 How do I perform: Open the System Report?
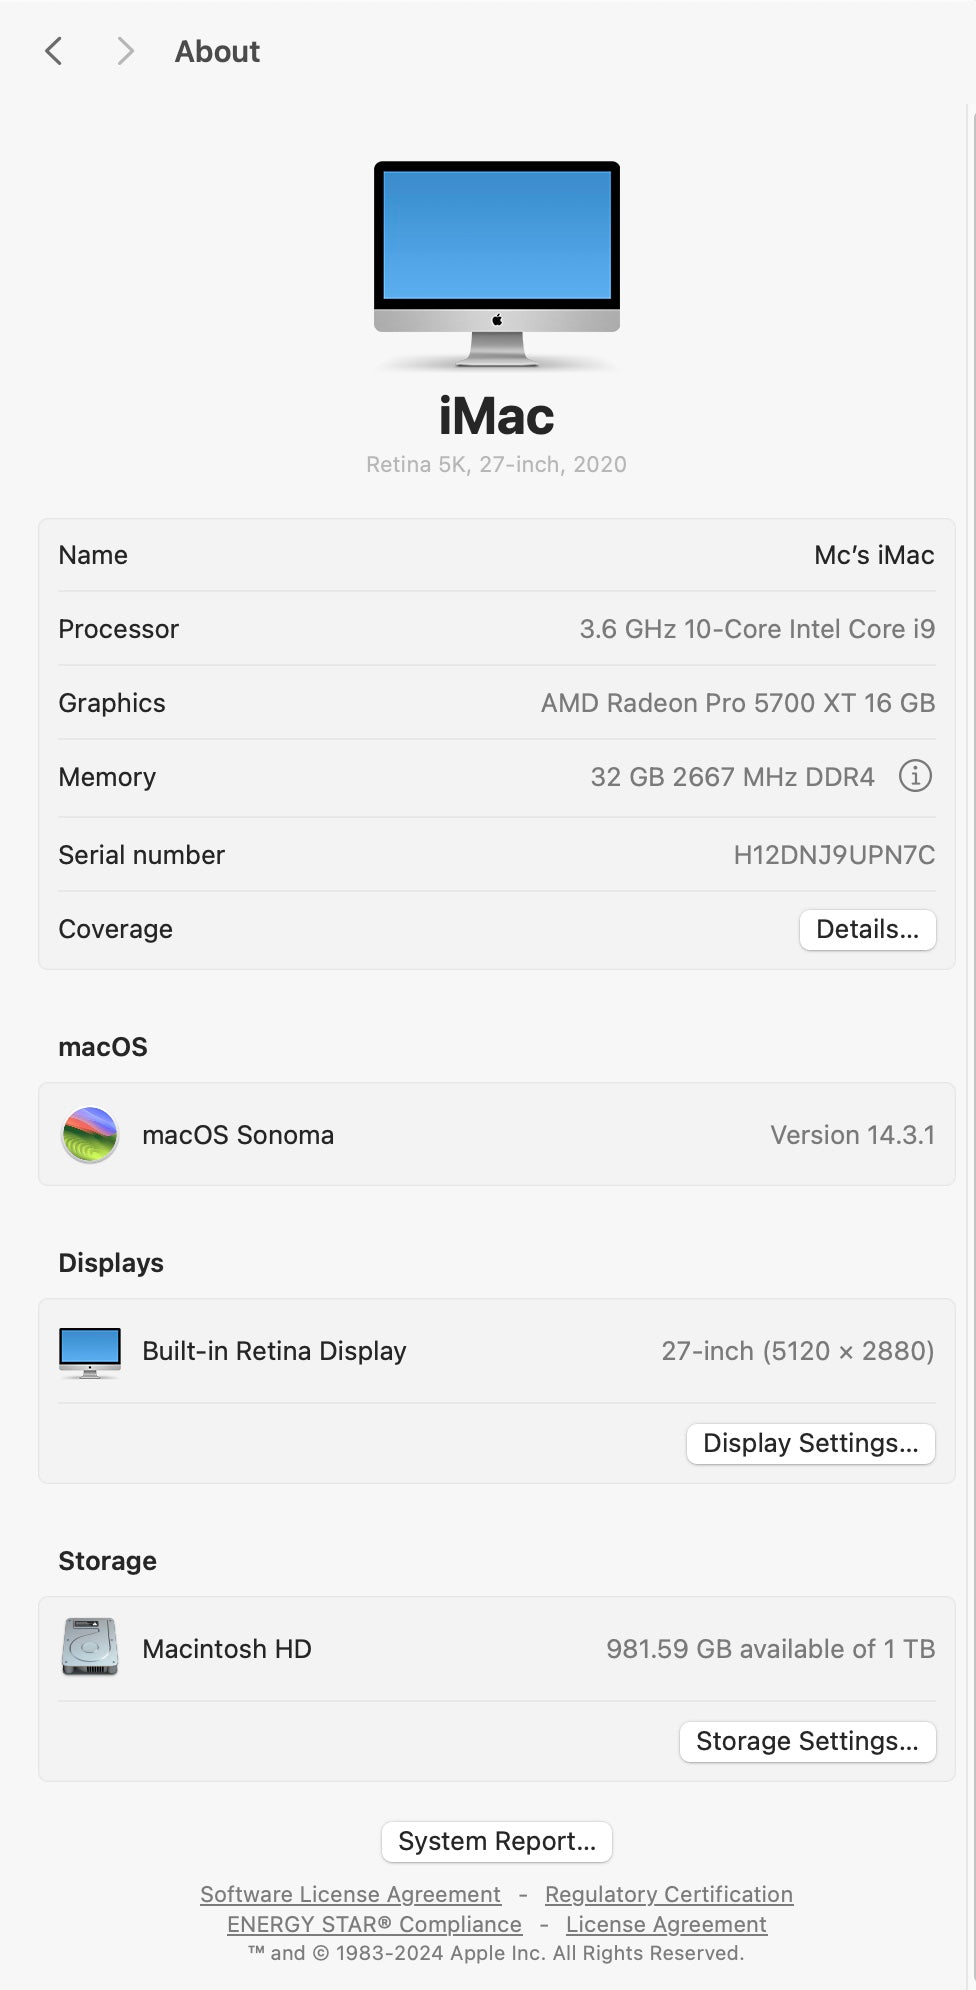click(x=497, y=1841)
